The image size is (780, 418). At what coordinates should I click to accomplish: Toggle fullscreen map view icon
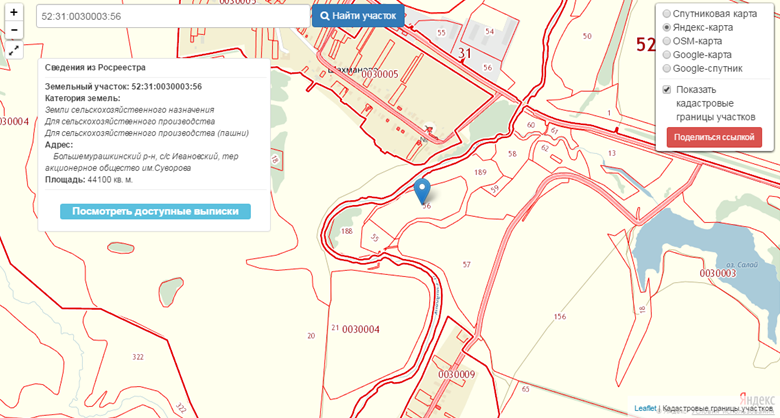click(14, 50)
